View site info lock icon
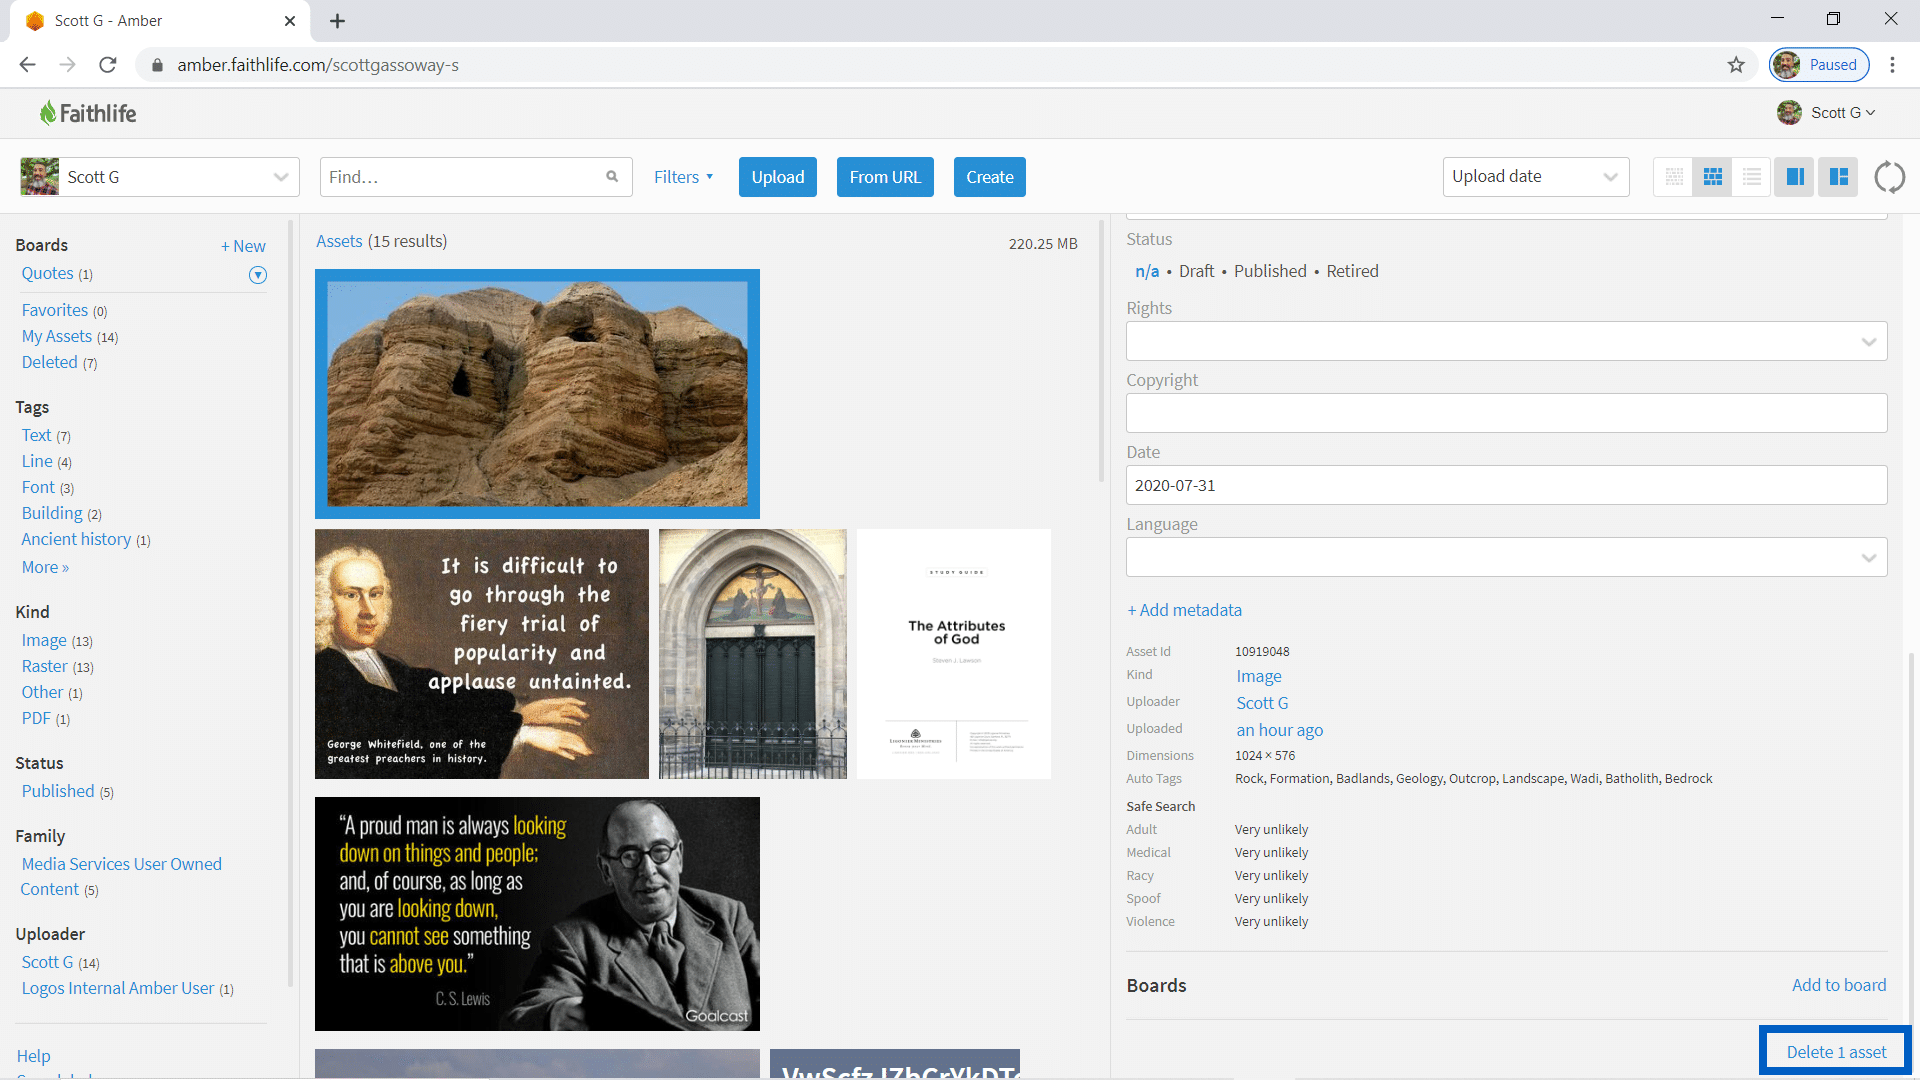 (156, 65)
